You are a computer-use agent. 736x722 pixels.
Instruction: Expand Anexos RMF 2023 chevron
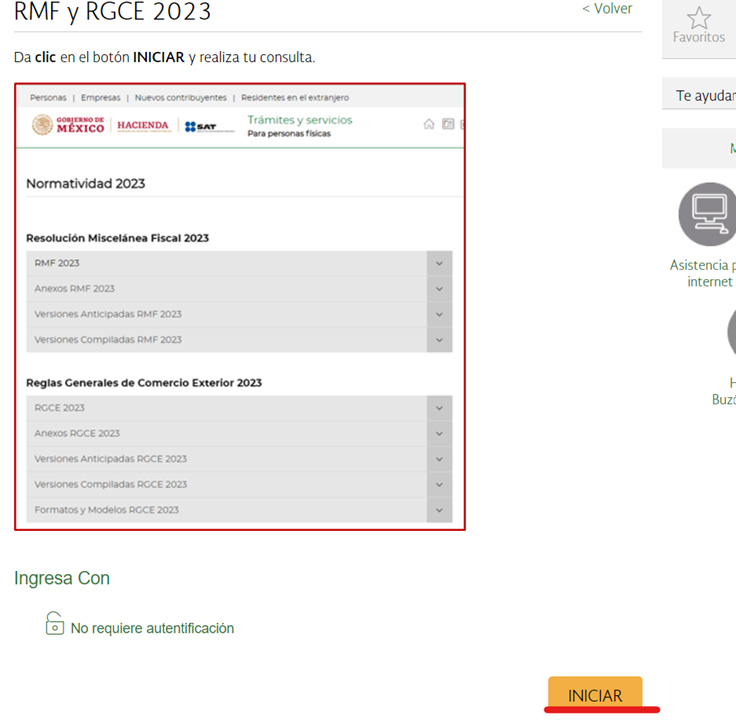[439, 289]
